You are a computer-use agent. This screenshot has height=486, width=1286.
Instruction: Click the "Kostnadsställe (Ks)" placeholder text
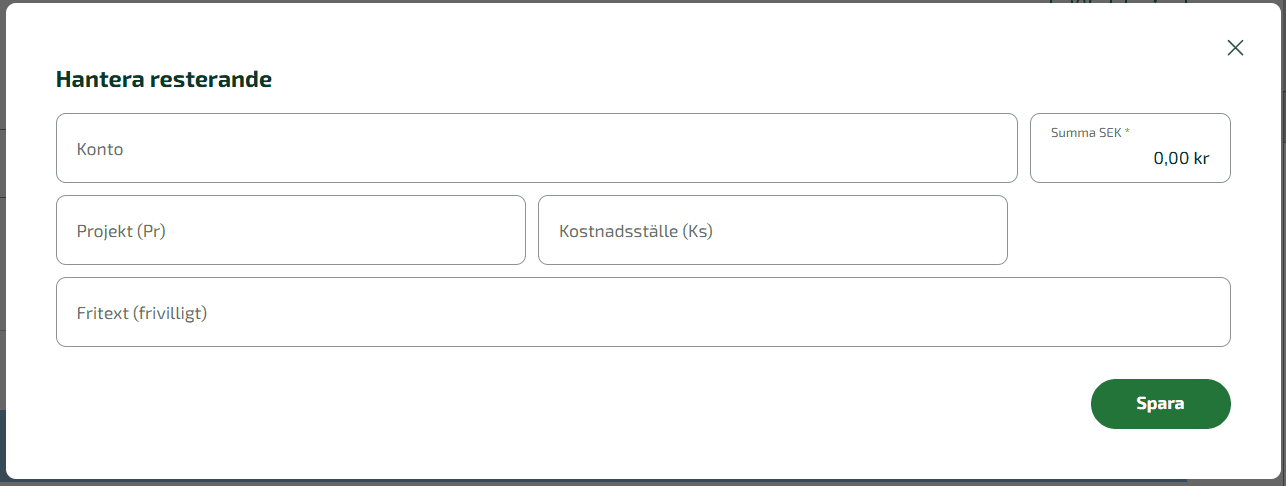tap(636, 231)
